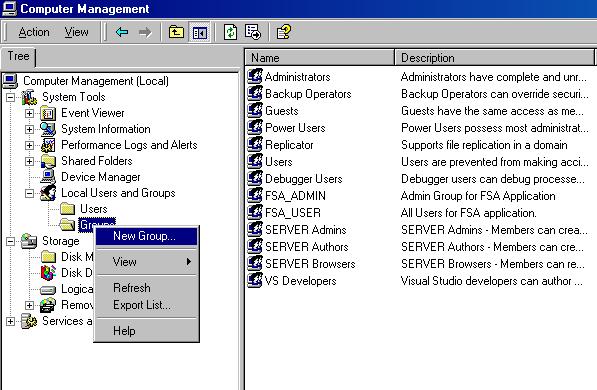
Task: Select the SERVER Admins group icon
Action: (x=255, y=230)
